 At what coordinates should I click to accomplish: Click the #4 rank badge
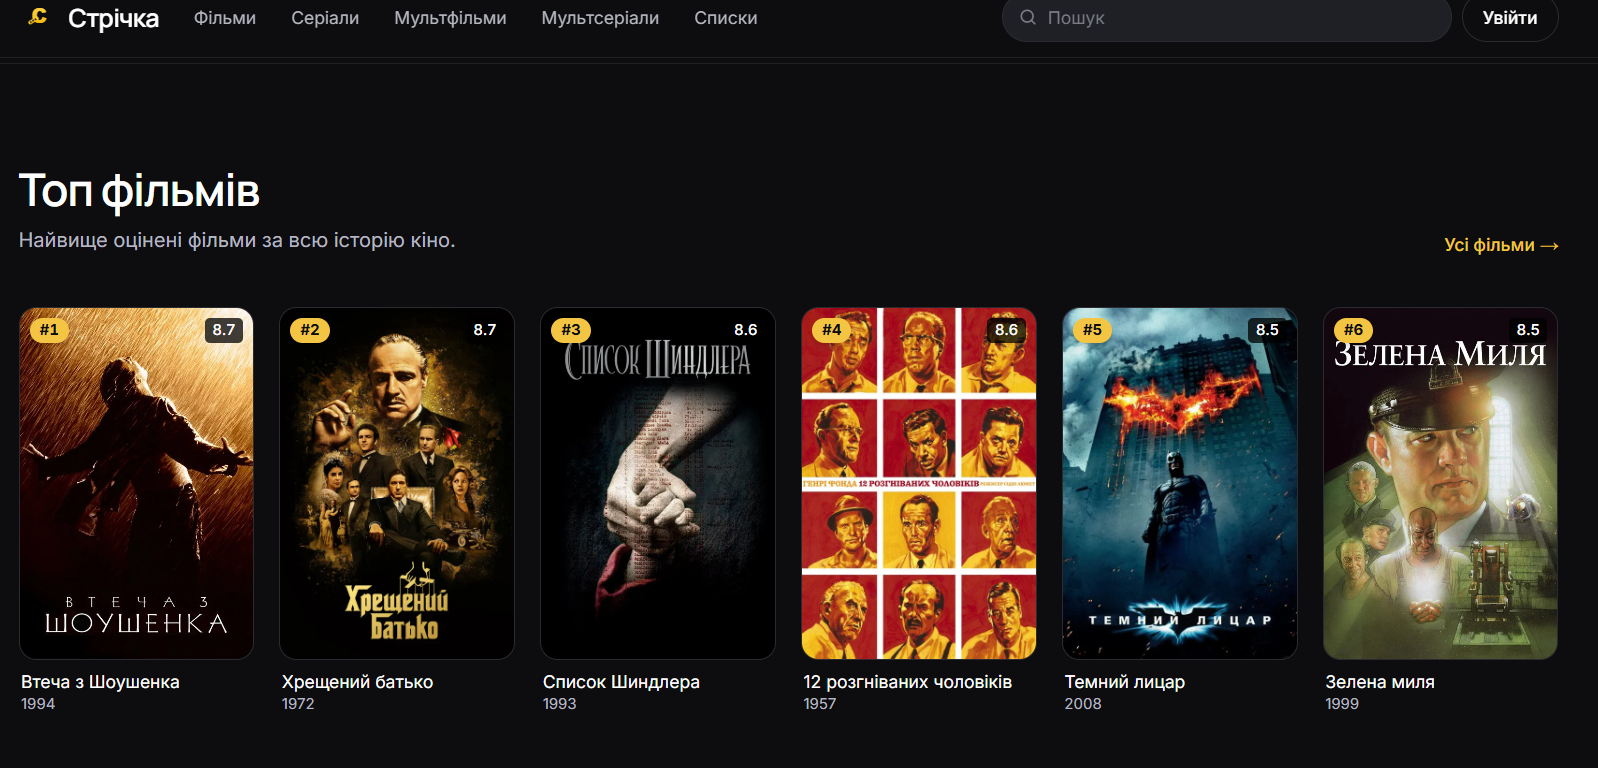pyautogui.click(x=832, y=330)
